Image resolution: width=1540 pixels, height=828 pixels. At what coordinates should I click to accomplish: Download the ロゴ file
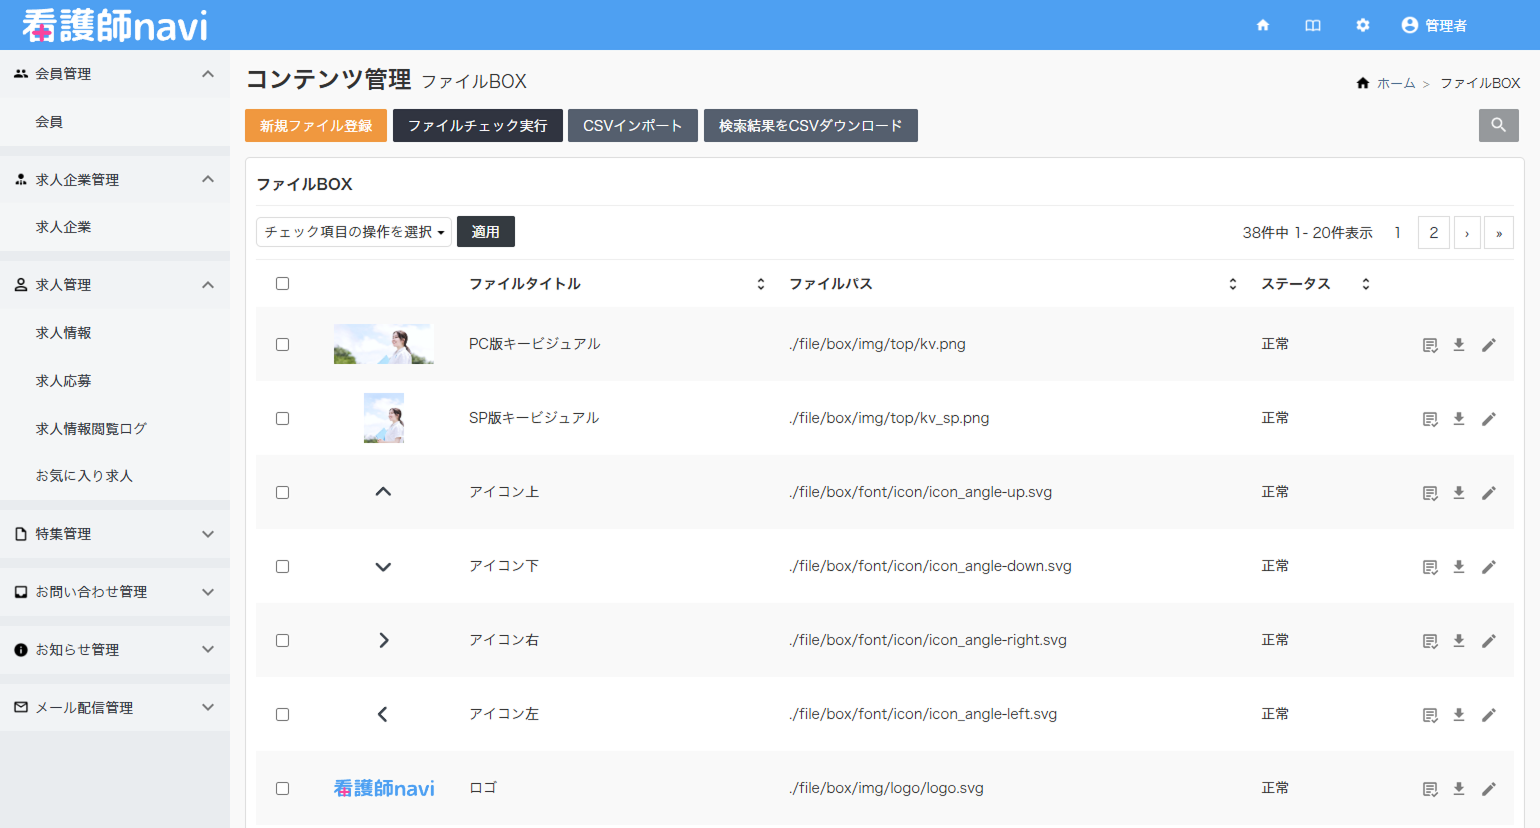click(x=1459, y=789)
